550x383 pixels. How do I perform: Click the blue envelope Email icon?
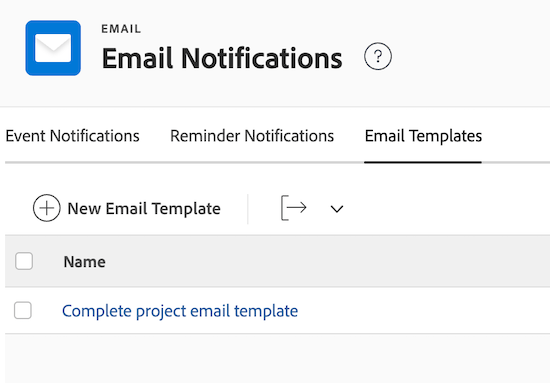click(x=53, y=48)
